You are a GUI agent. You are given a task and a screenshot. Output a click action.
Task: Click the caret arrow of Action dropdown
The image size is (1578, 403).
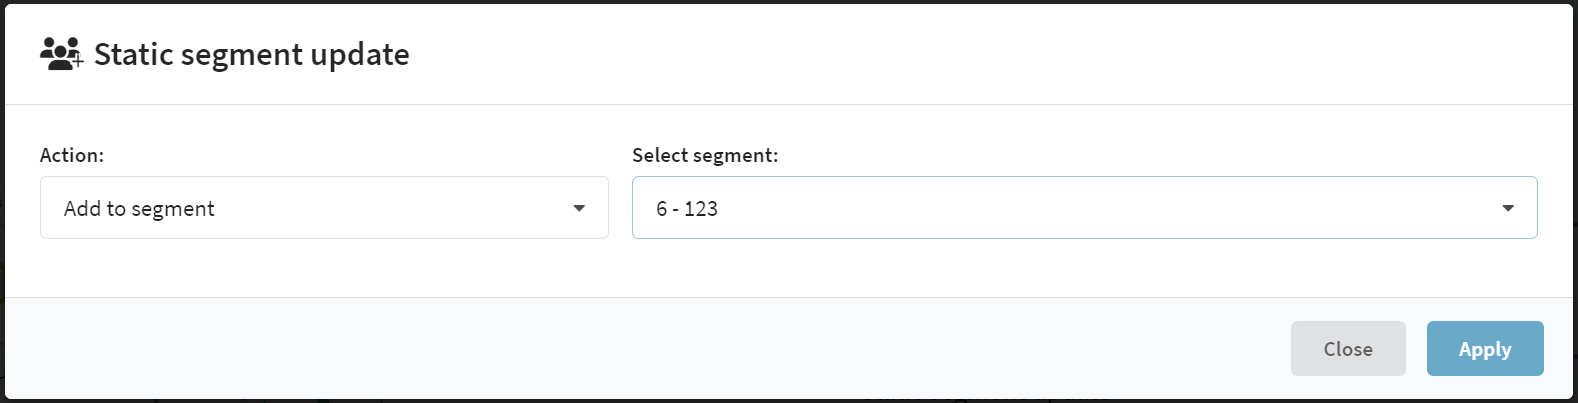[x=579, y=208]
